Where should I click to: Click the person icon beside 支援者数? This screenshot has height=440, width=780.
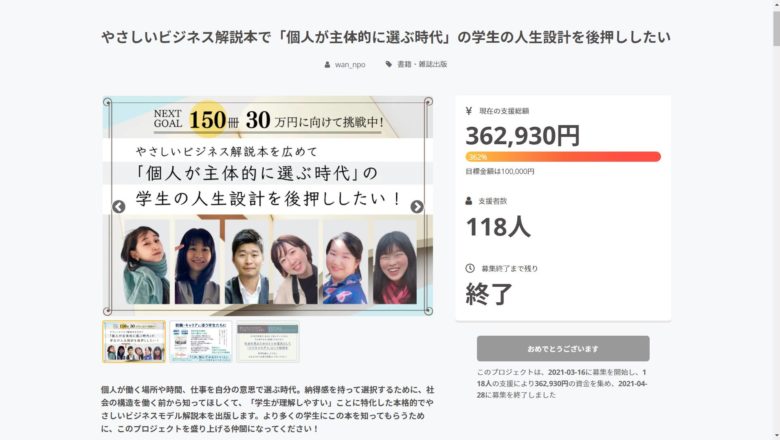tap(469, 201)
